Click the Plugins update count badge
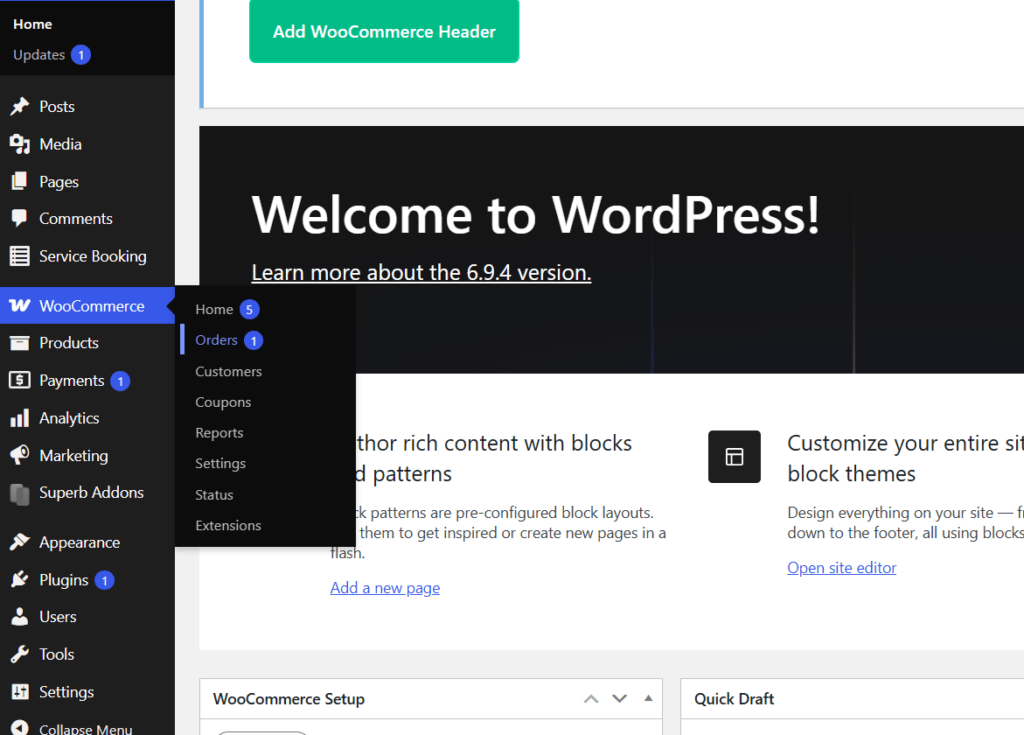 [x=104, y=580]
